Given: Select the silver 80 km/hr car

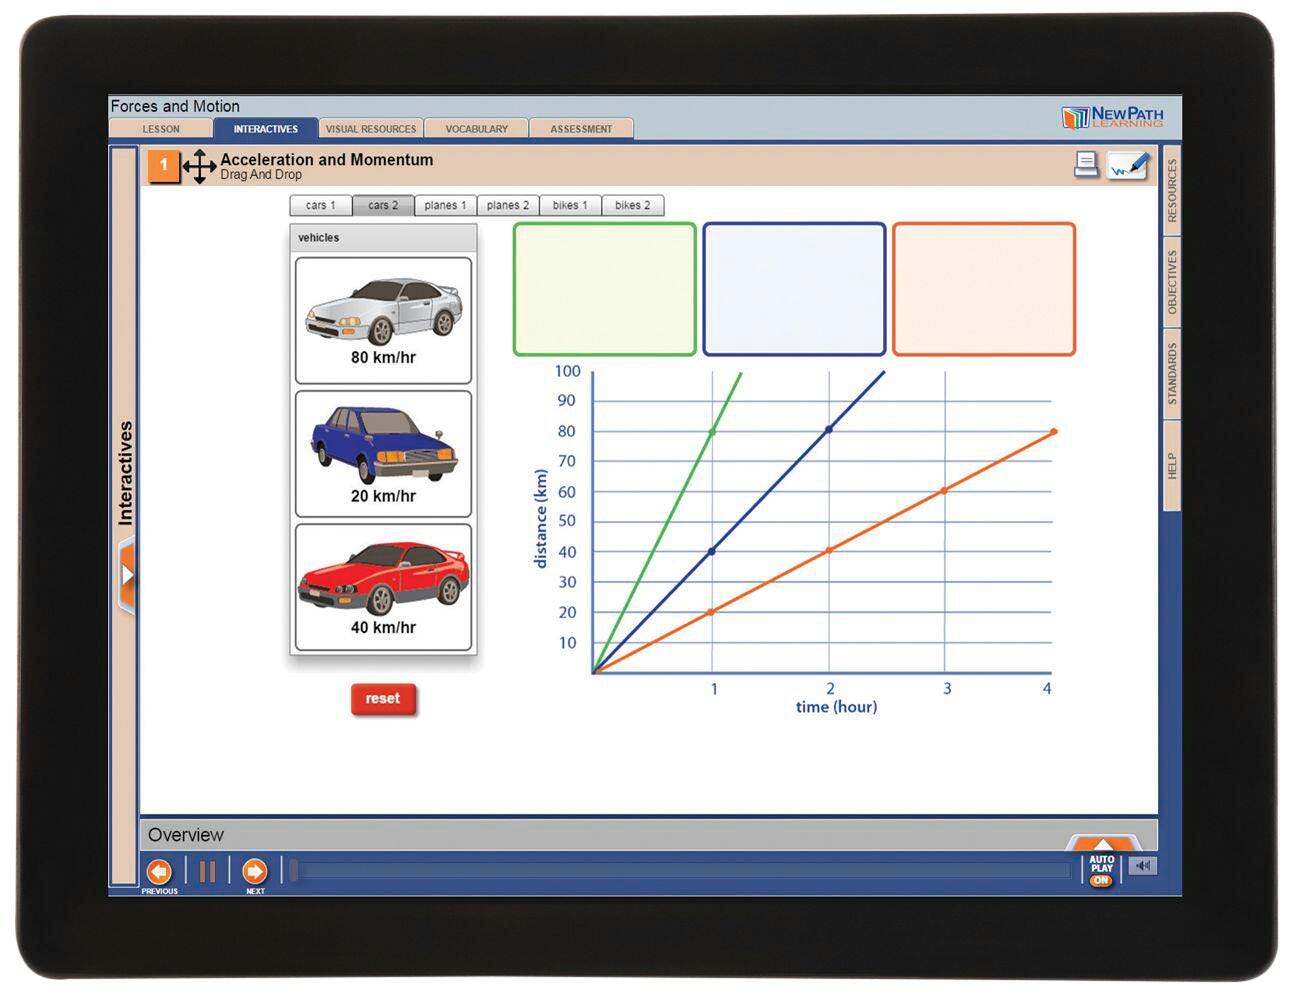Looking at the screenshot, I should (x=383, y=320).
